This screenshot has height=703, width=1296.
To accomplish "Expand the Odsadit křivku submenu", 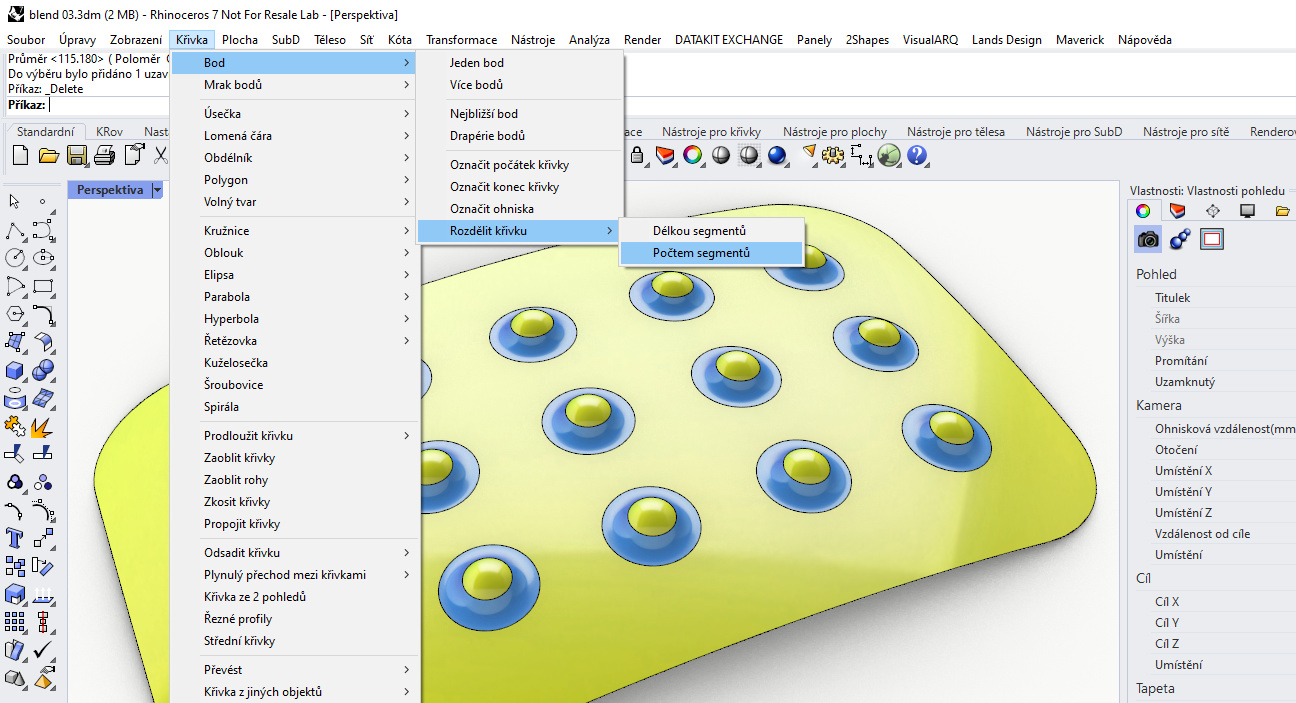I will click(295, 553).
